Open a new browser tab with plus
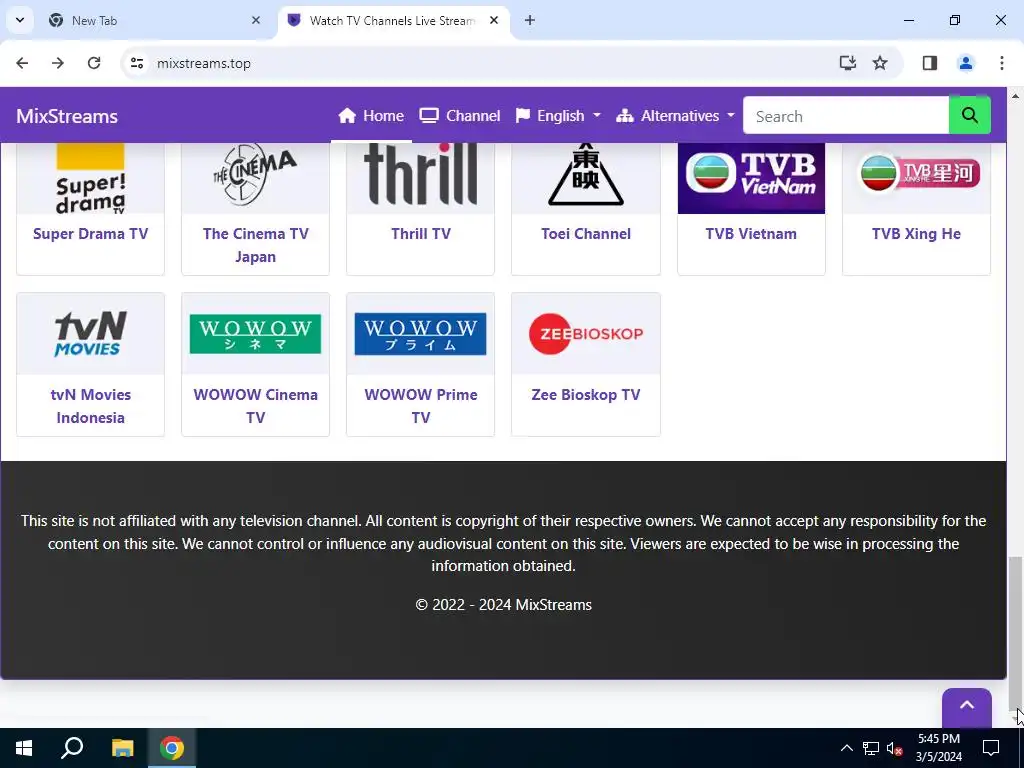The image size is (1024, 768). coord(530,20)
